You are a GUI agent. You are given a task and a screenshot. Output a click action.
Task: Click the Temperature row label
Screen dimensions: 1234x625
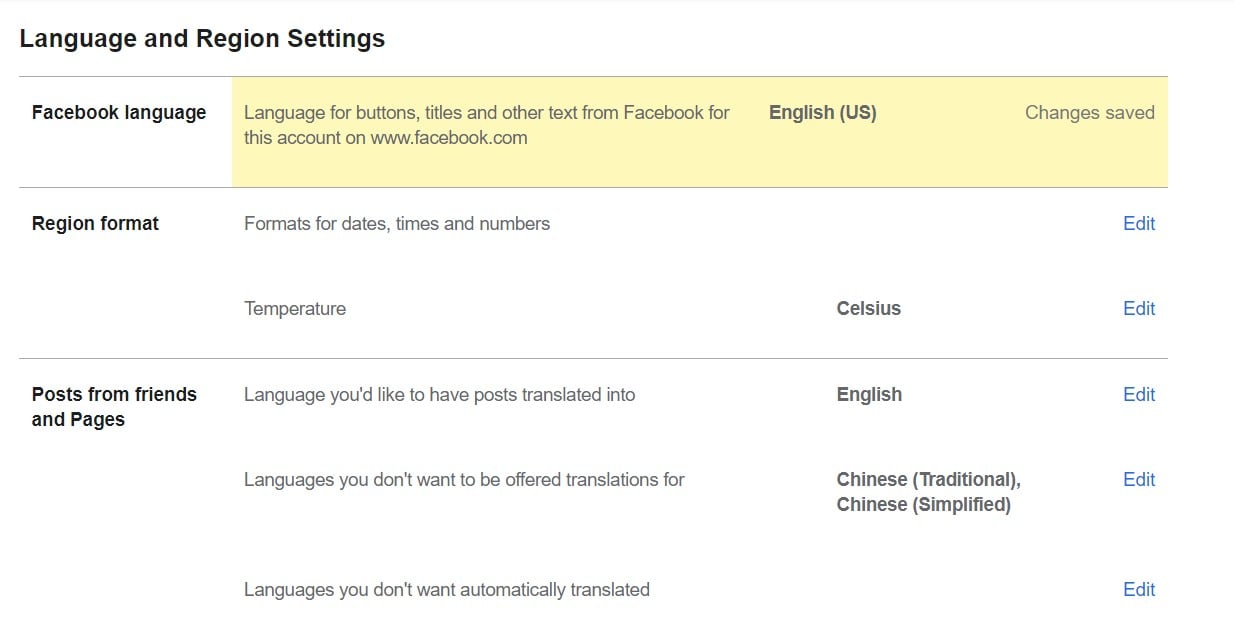pyautogui.click(x=295, y=309)
